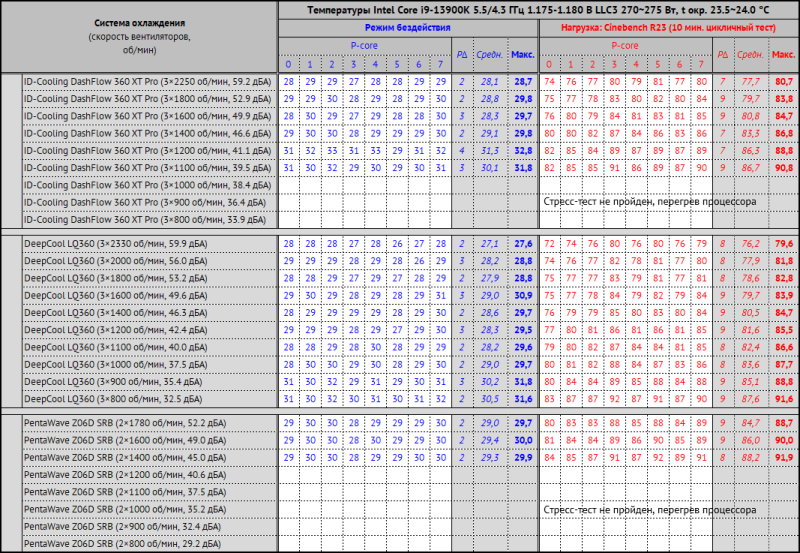Click the load max value 91,9
The height and width of the screenshot is (553, 800).
click(783, 457)
